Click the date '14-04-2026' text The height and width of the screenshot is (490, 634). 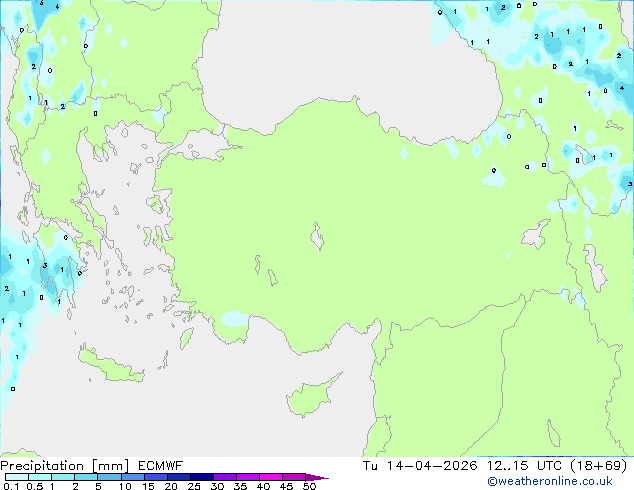click(x=432, y=466)
